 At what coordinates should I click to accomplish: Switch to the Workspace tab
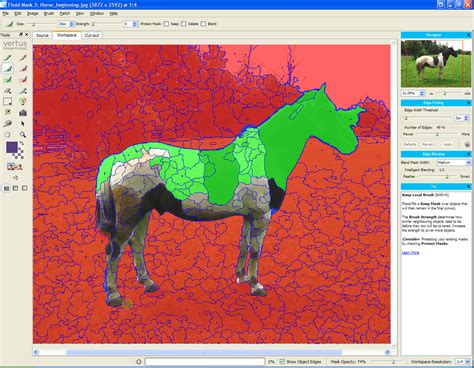click(67, 35)
